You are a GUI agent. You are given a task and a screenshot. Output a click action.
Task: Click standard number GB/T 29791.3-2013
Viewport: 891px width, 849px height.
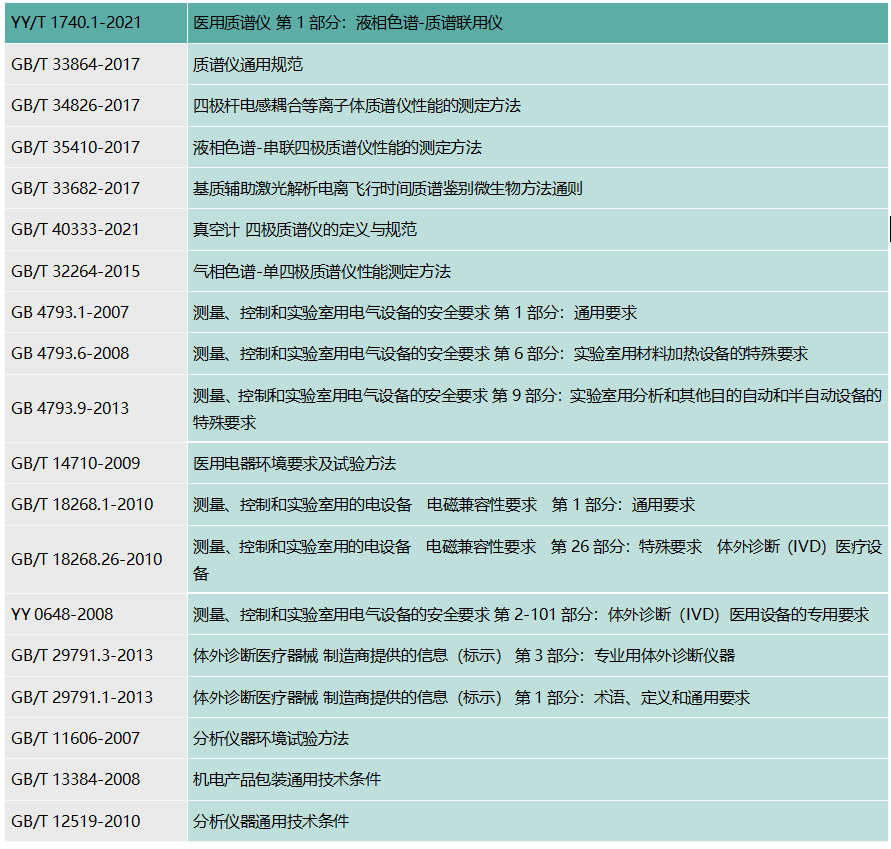click(x=82, y=656)
